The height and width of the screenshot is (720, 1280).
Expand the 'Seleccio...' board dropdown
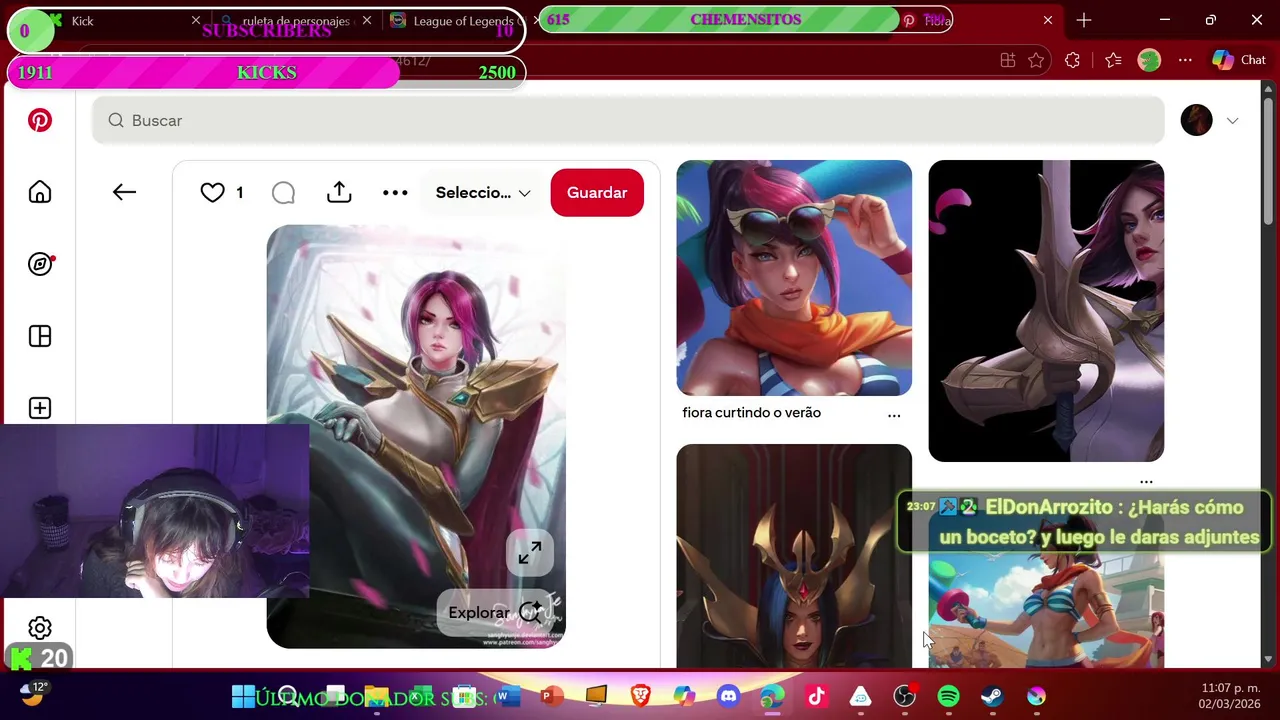[x=483, y=192]
